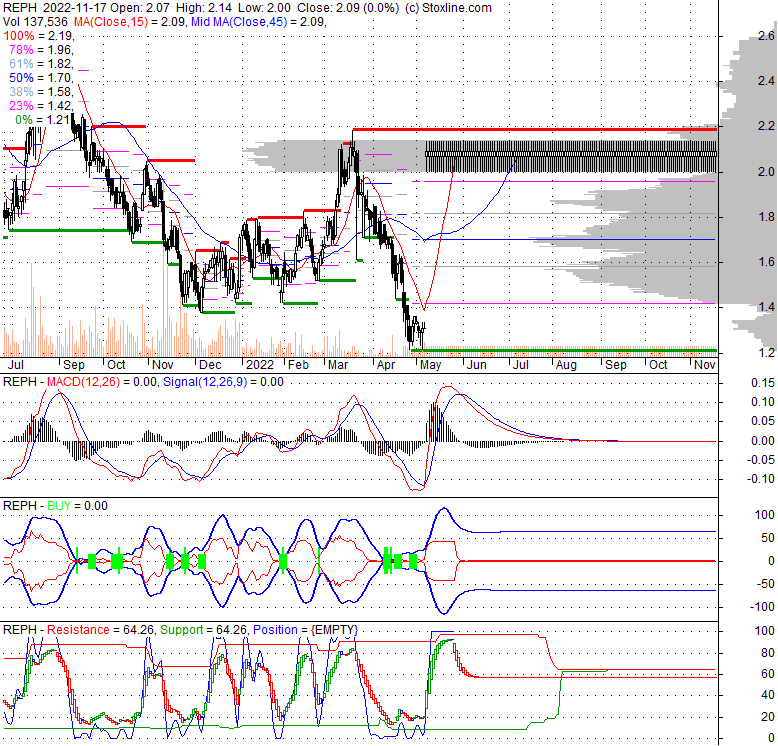Viewport: 778px width, 746px height.
Task: Click the REPH ticker symbol in header
Action: 20,8
